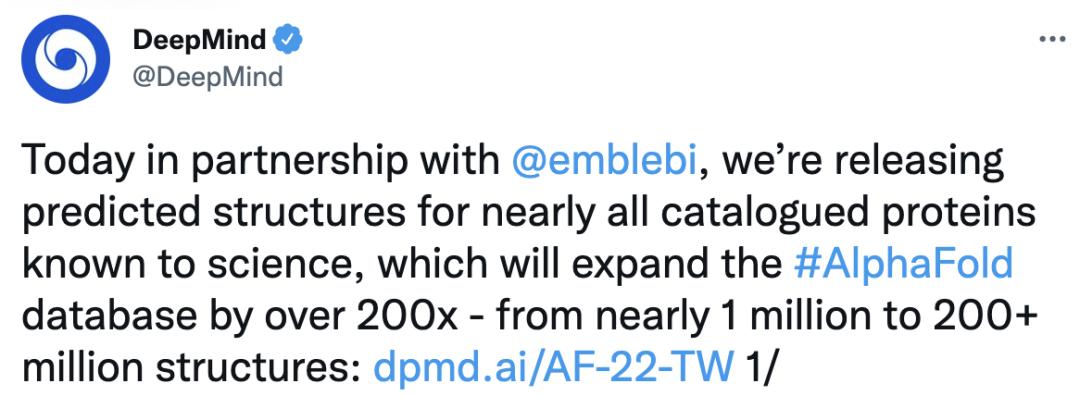This screenshot has width=1080, height=396.
Task: Open the #AlphaFold hashtag
Action: [x=903, y=265]
